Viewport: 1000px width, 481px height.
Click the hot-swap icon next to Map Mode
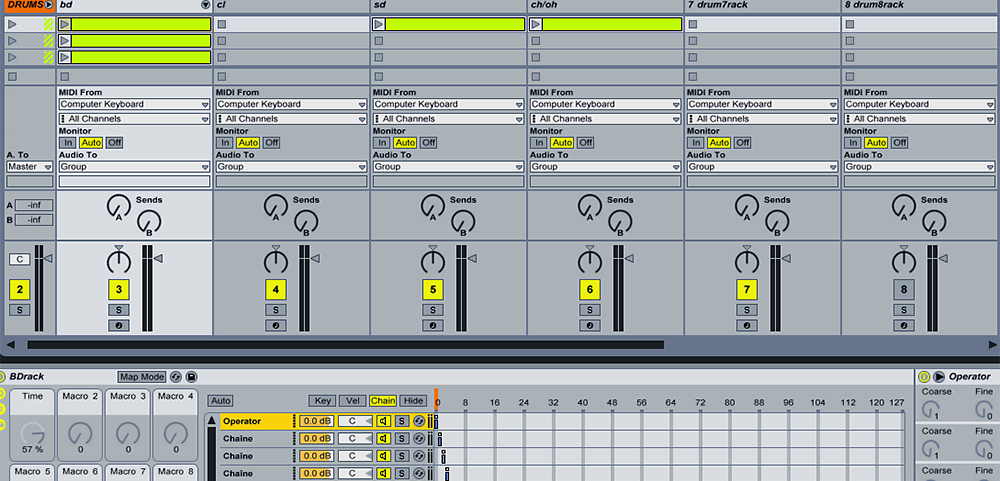(x=176, y=377)
